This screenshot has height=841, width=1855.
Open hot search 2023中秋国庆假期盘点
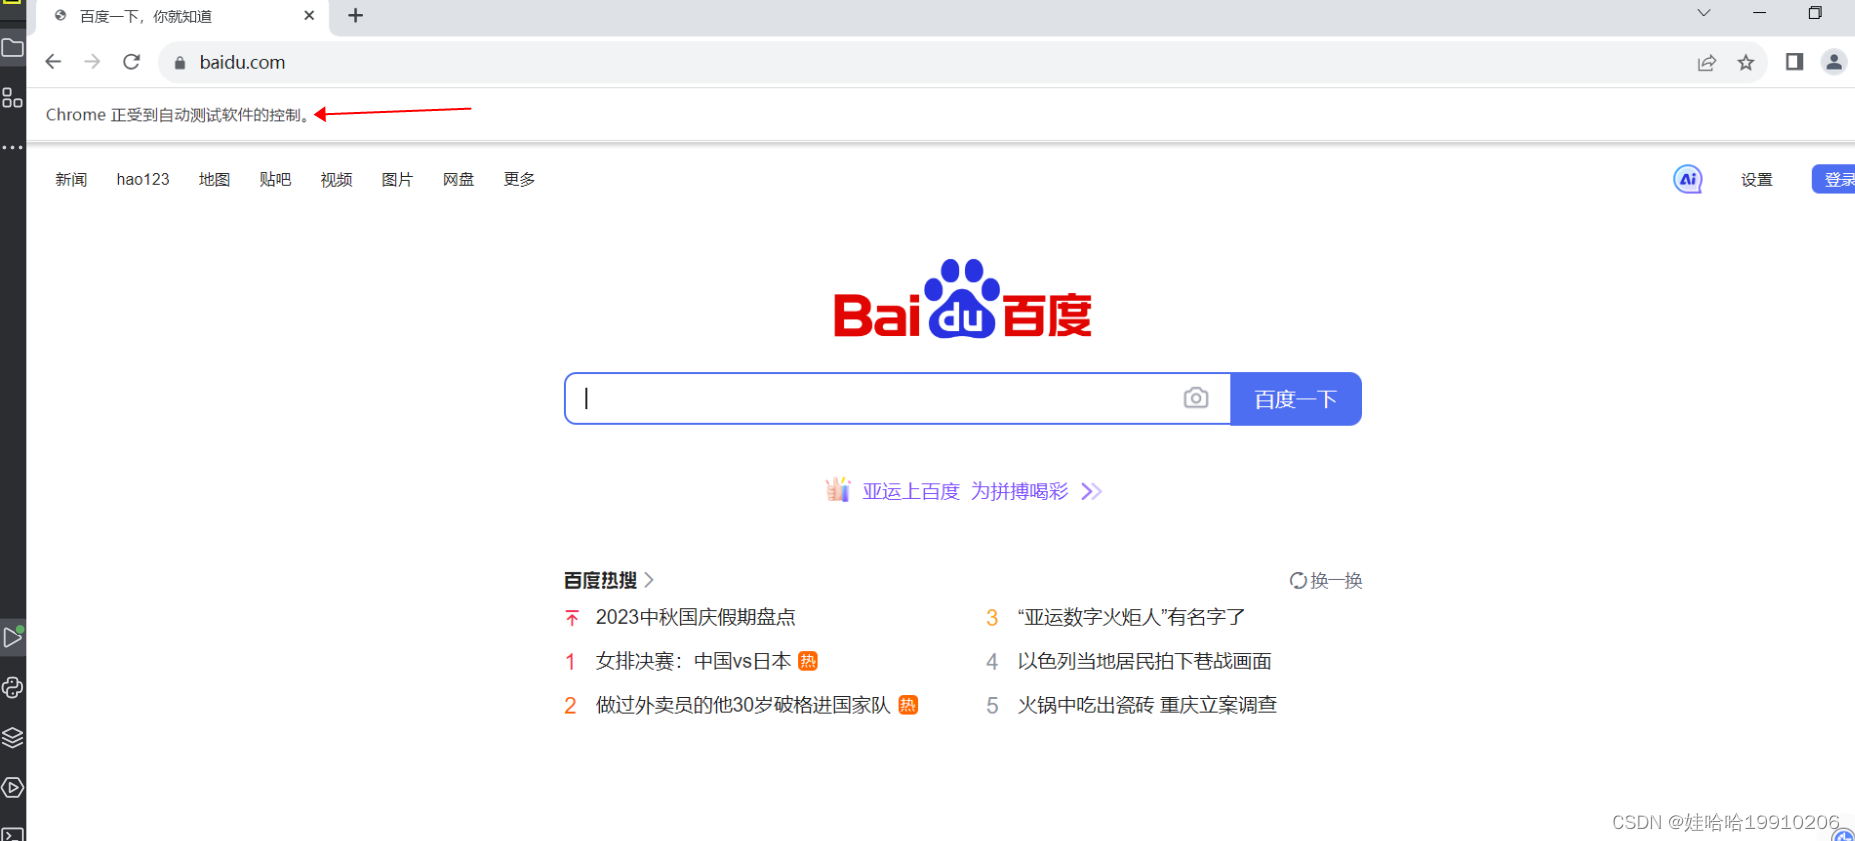pyautogui.click(x=696, y=617)
